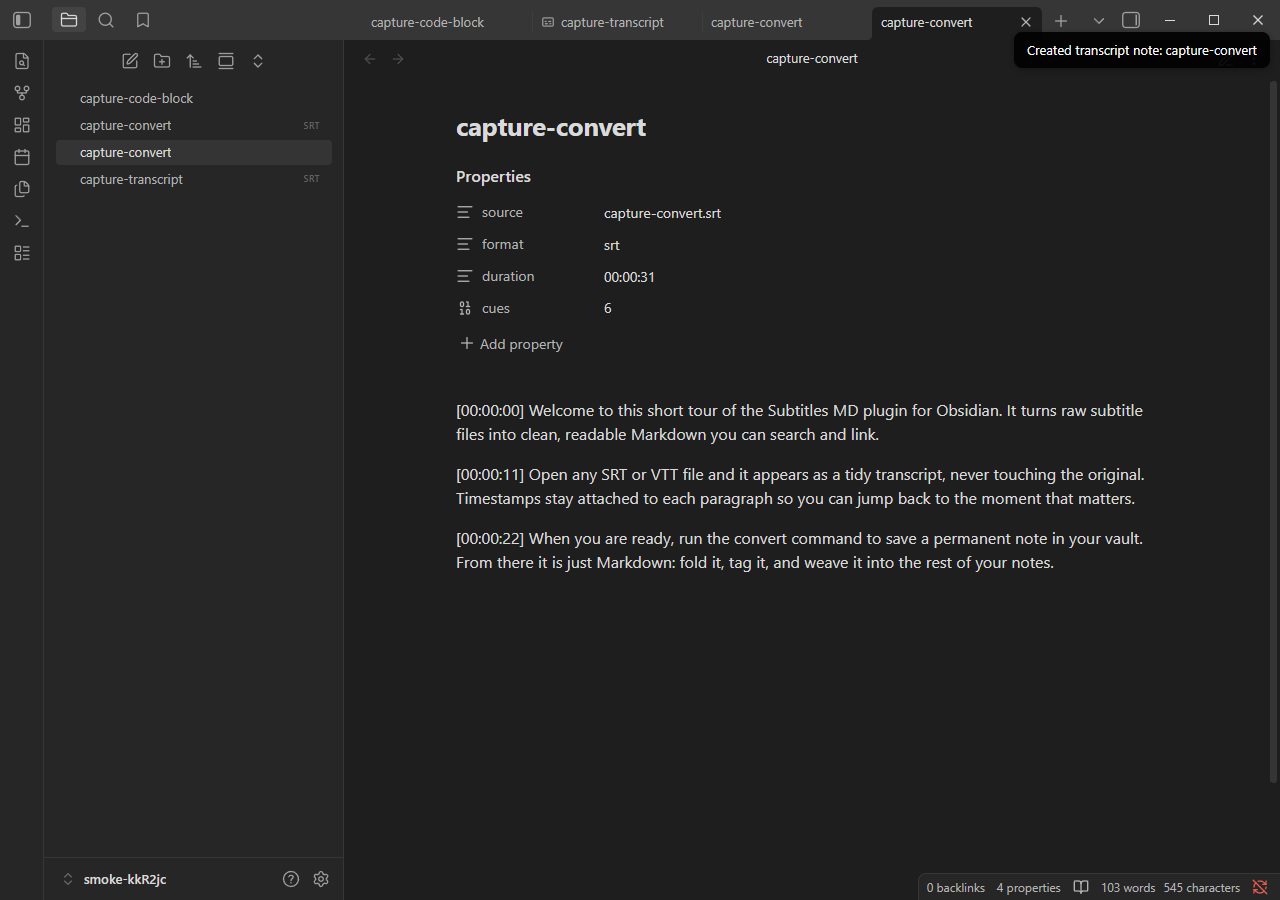Open the search pane
The width and height of the screenshot is (1280, 900).
pyautogui.click(x=106, y=20)
